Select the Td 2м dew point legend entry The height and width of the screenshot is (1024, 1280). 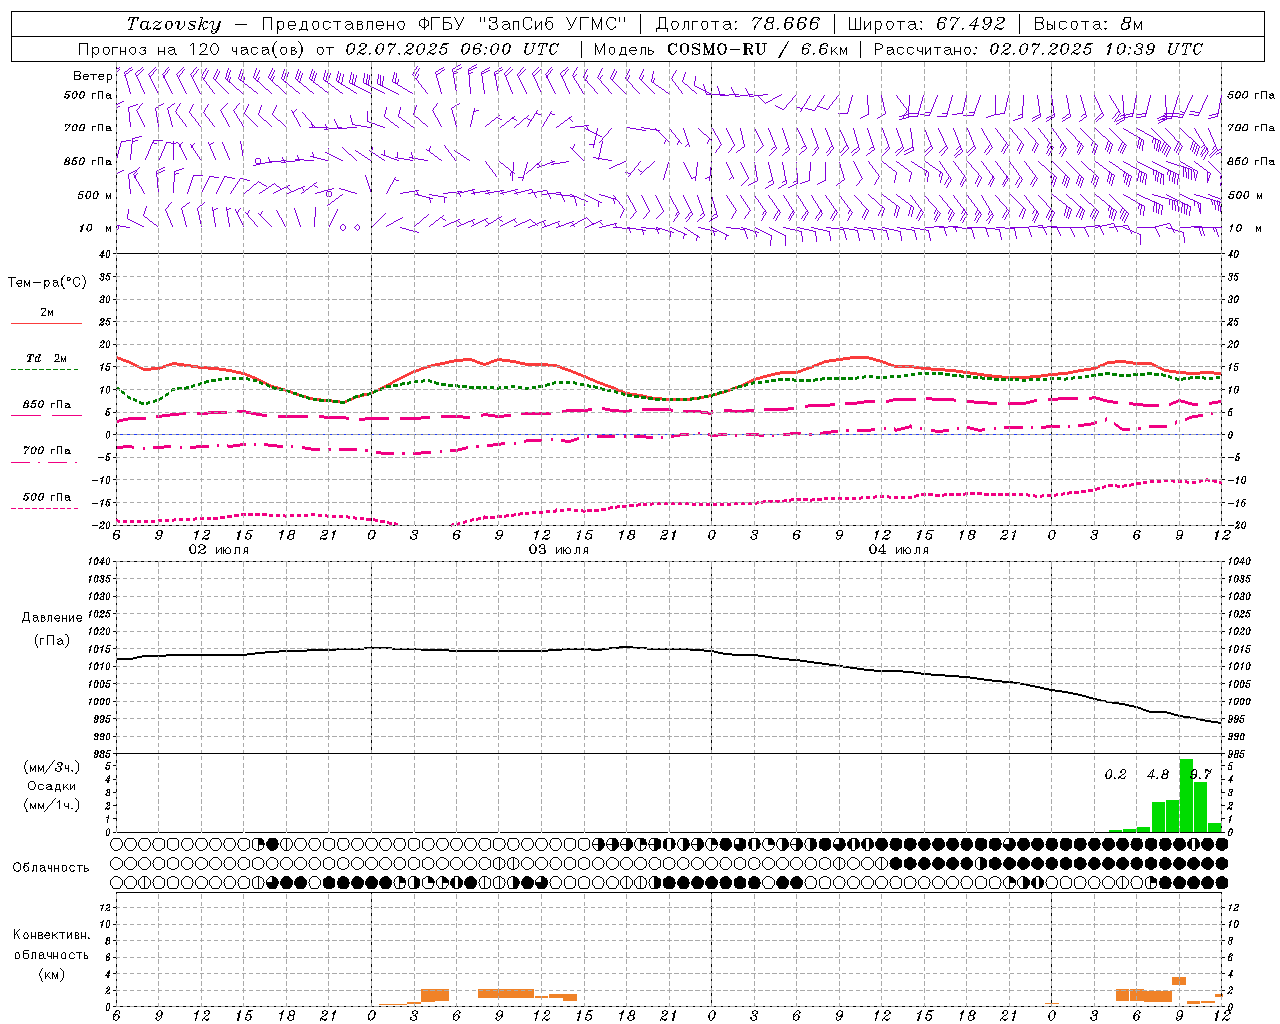[47, 358]
